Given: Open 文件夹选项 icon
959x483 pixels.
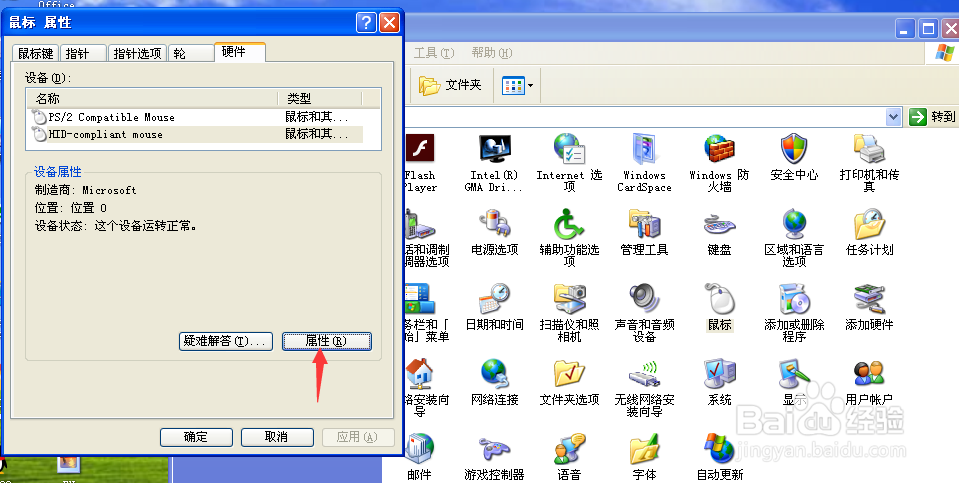Looking at the screenshot, I should (569, 374).
